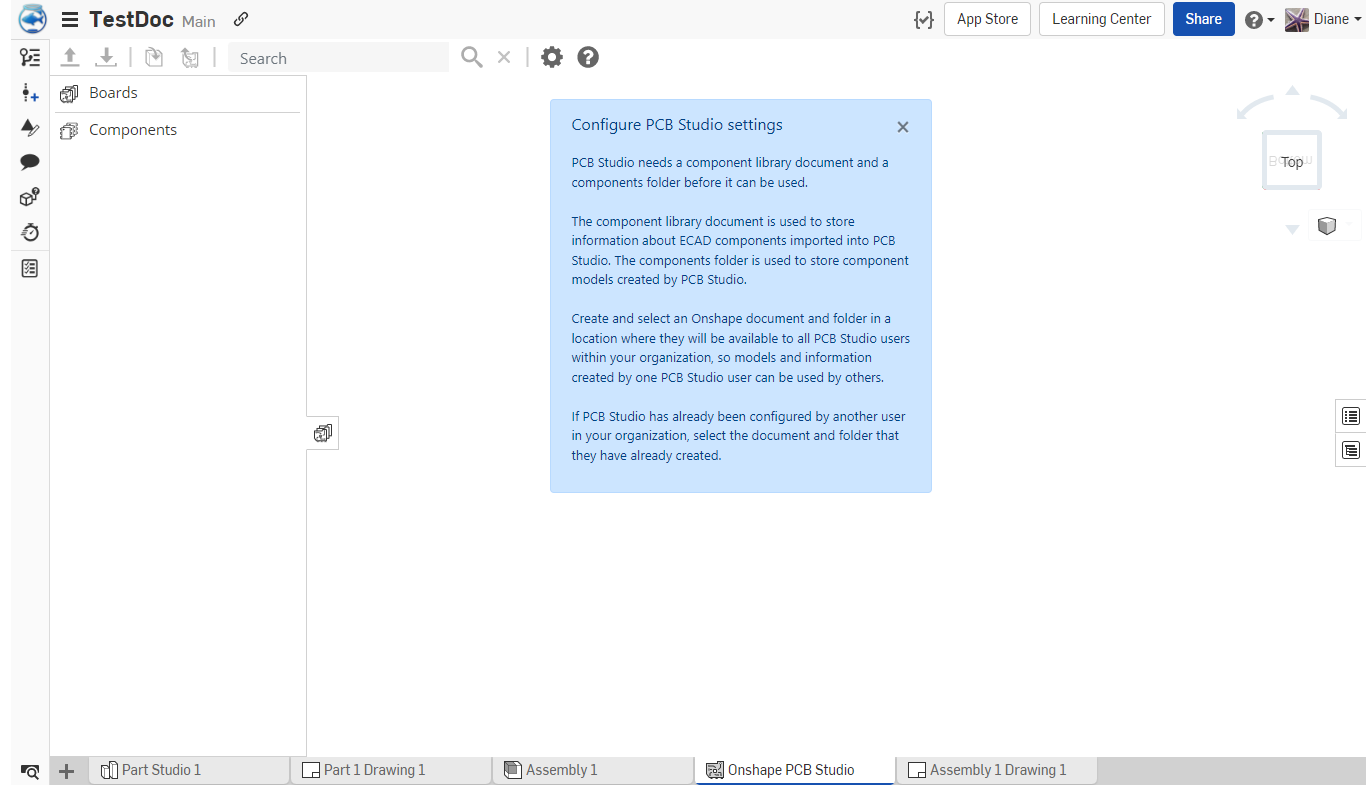Open Diane's user account menu
This screenshot has height=785, width=1366.
point(1323,19)
